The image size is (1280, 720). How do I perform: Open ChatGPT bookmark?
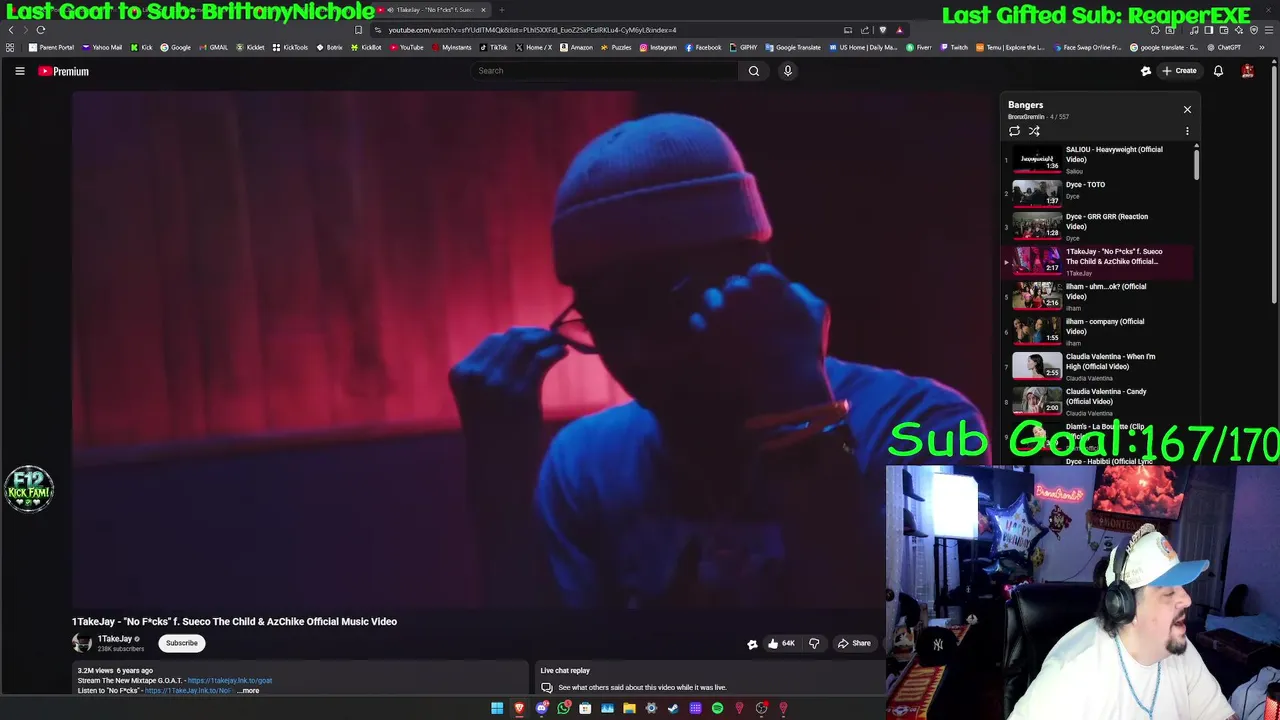1224,47
